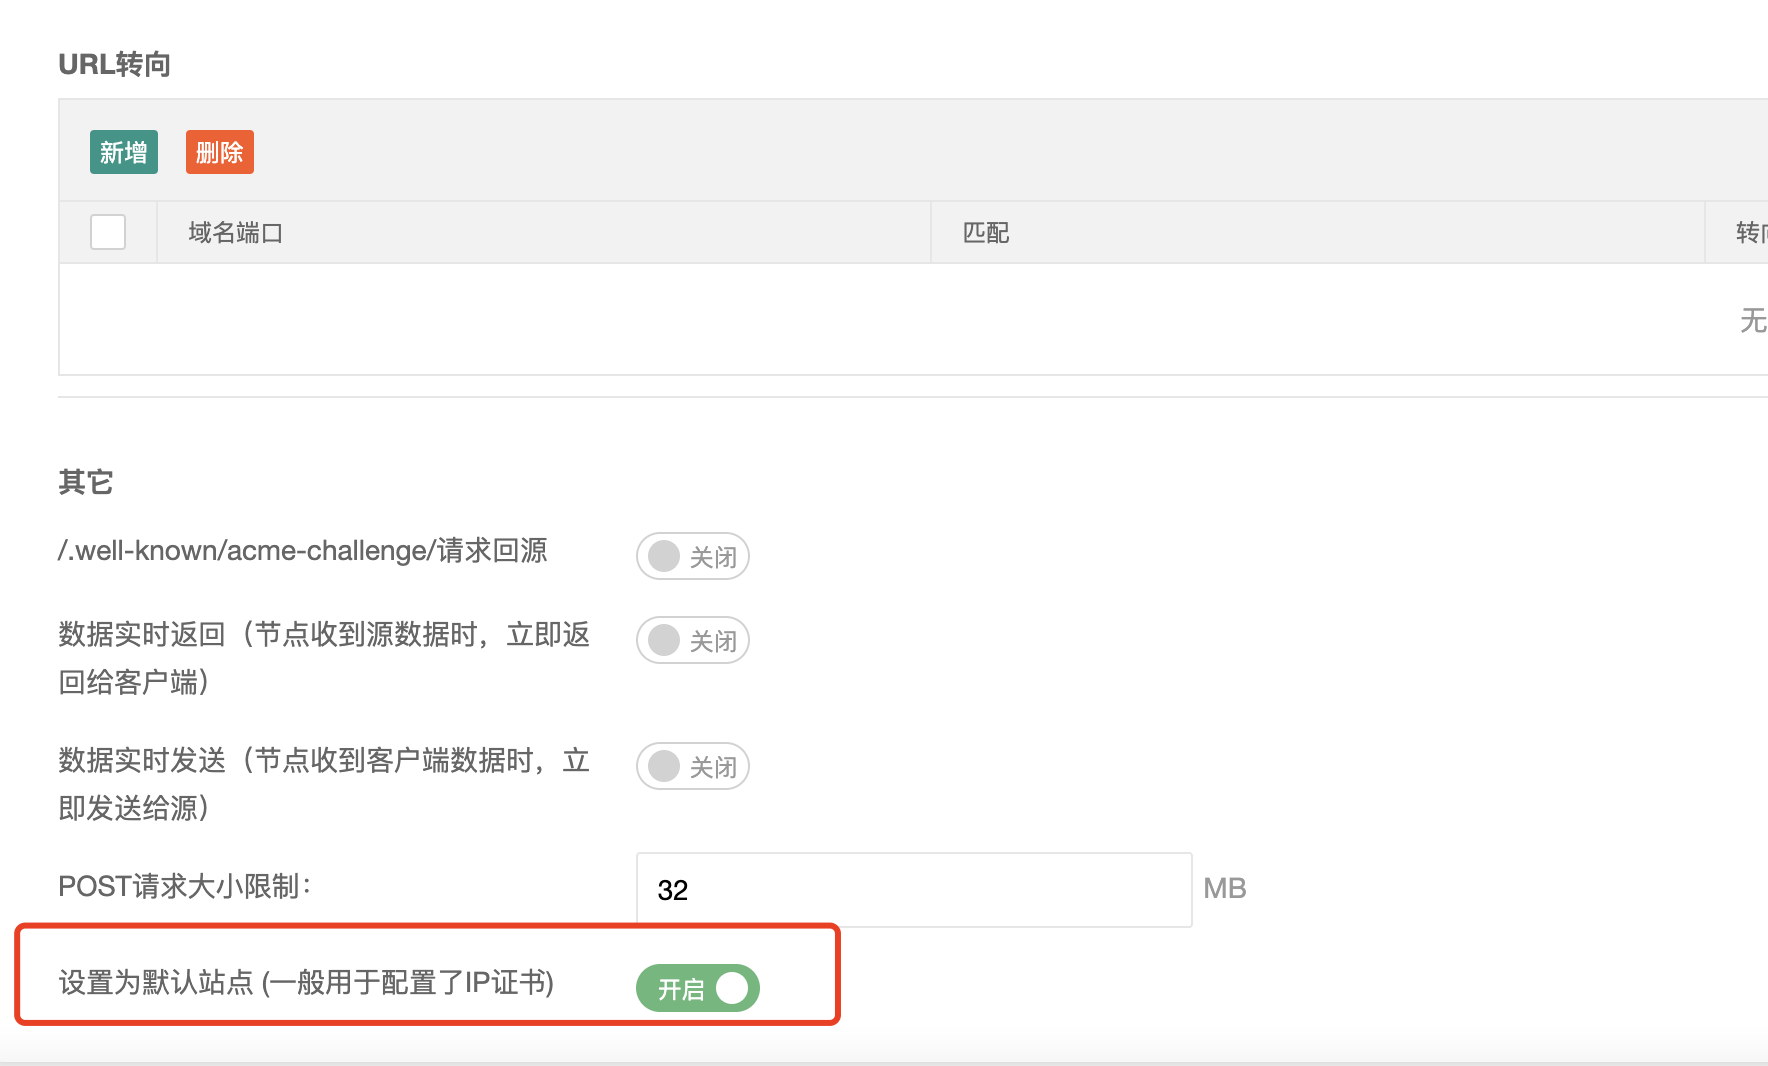Click the MB unit label
1768x1066 pixels.
[1224, 888]
